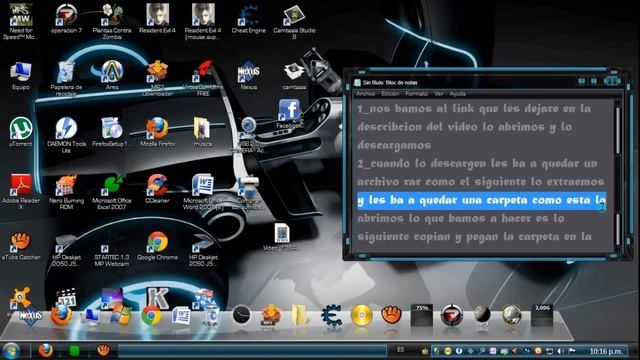640x360 pixels.
Task: Click the text line '2_cuando lo descargen'
Action: tap(477, 164)
